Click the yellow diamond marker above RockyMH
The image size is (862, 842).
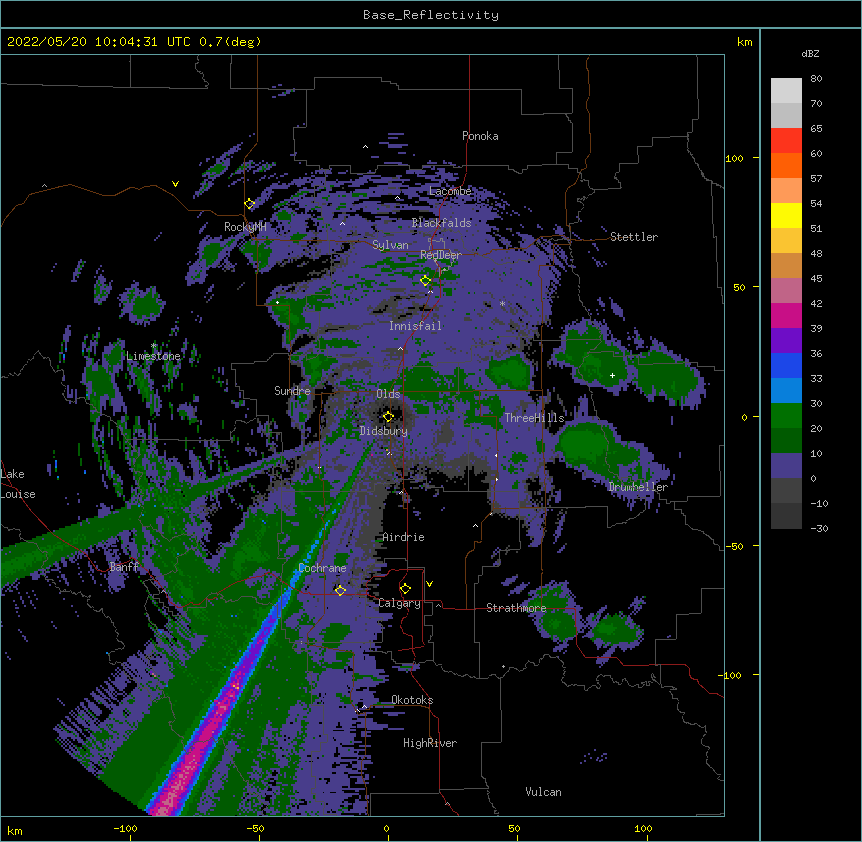(x=250, y=204)
